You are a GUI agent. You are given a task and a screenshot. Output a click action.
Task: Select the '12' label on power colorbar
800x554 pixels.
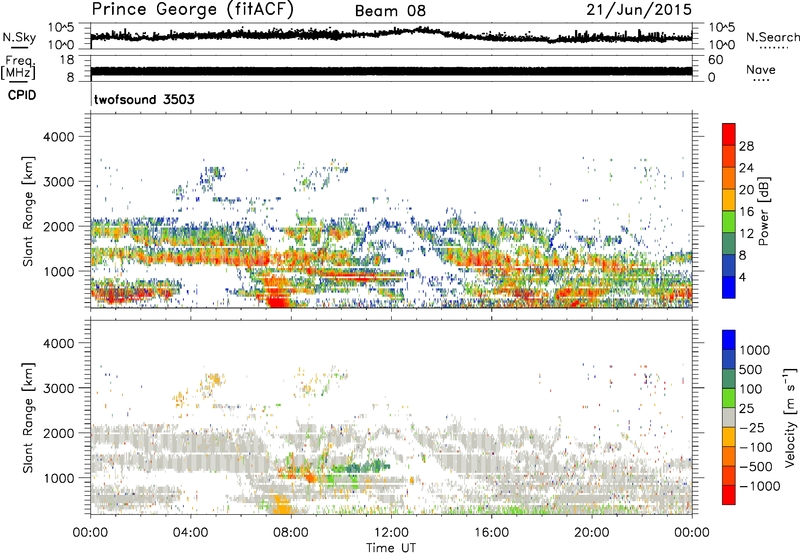tap(746, 234)
